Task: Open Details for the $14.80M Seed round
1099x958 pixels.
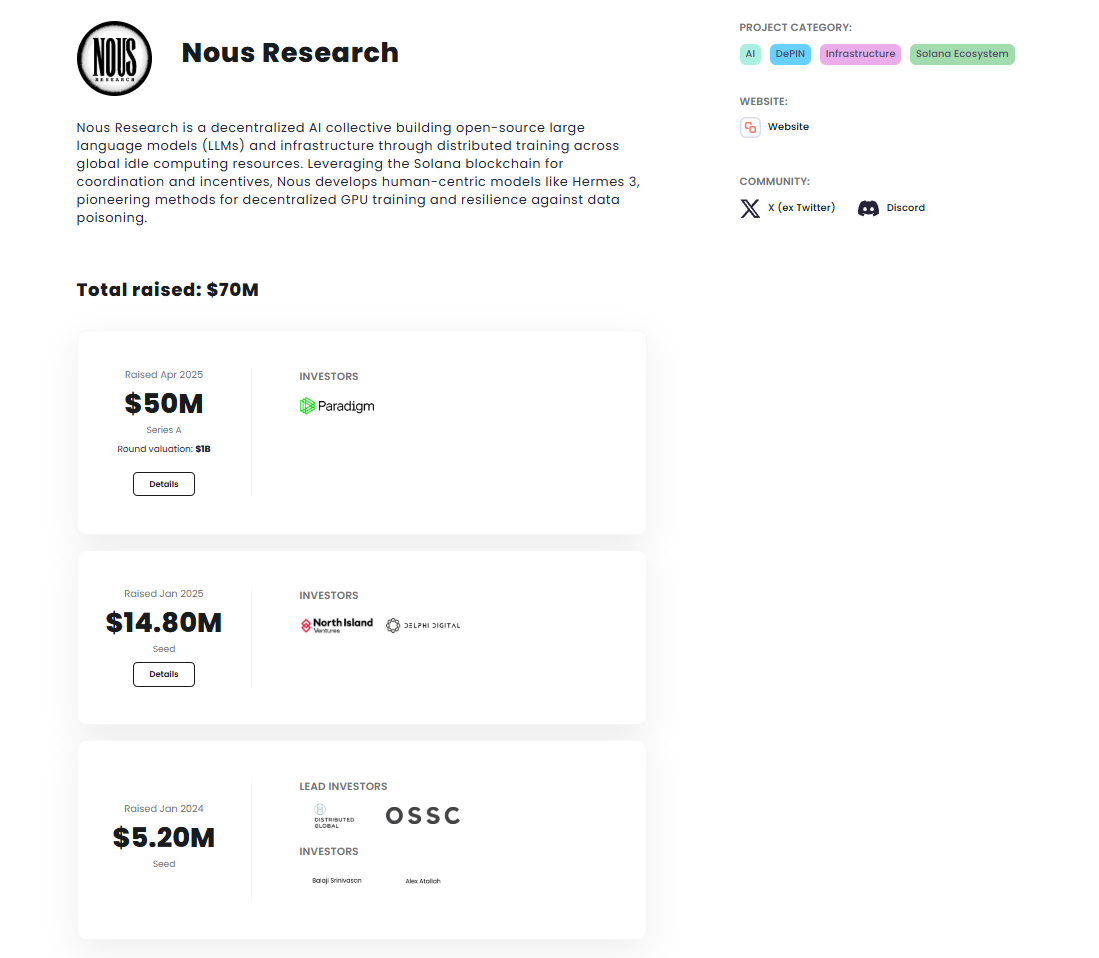Action: [164, 674]
